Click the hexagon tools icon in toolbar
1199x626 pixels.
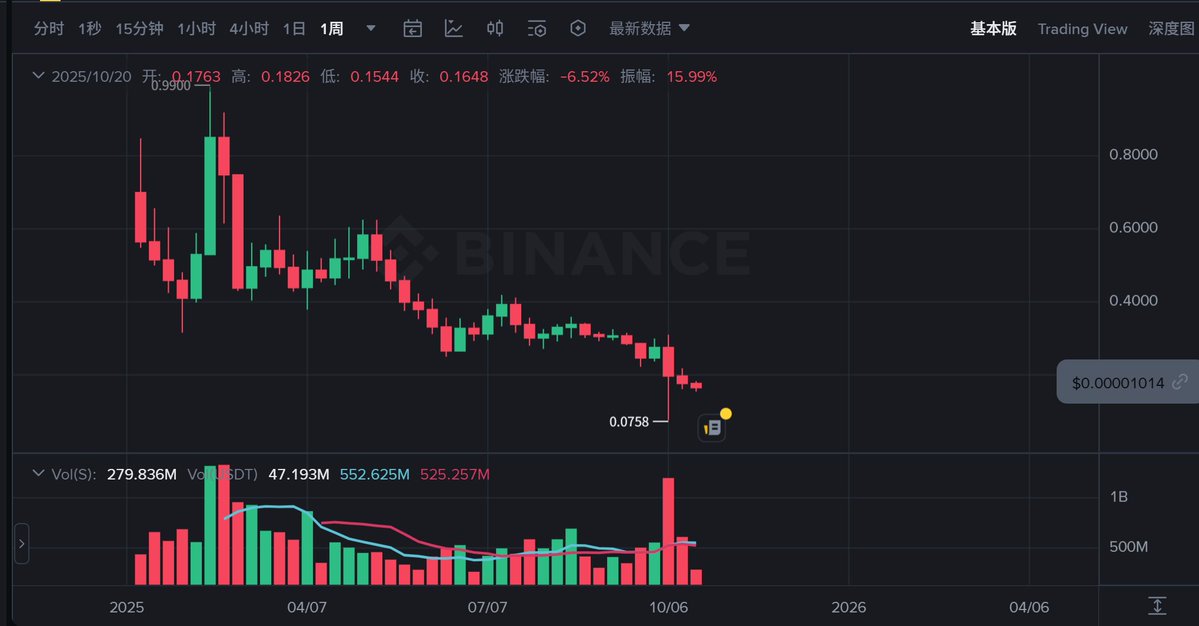578,29
